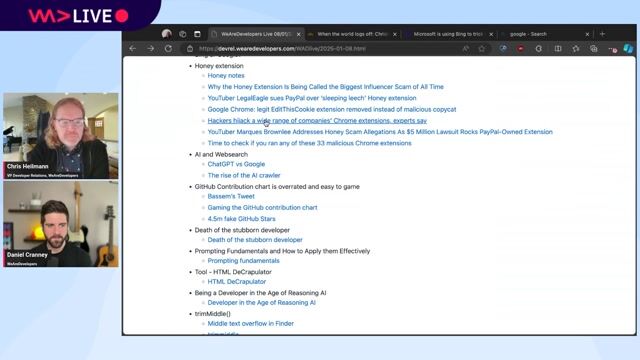Open 'YouTuber LegalEagle sues PayPal' link
The height and width of the screenshot is (360, 640).
pyautogui.click(x=312, y=98)
